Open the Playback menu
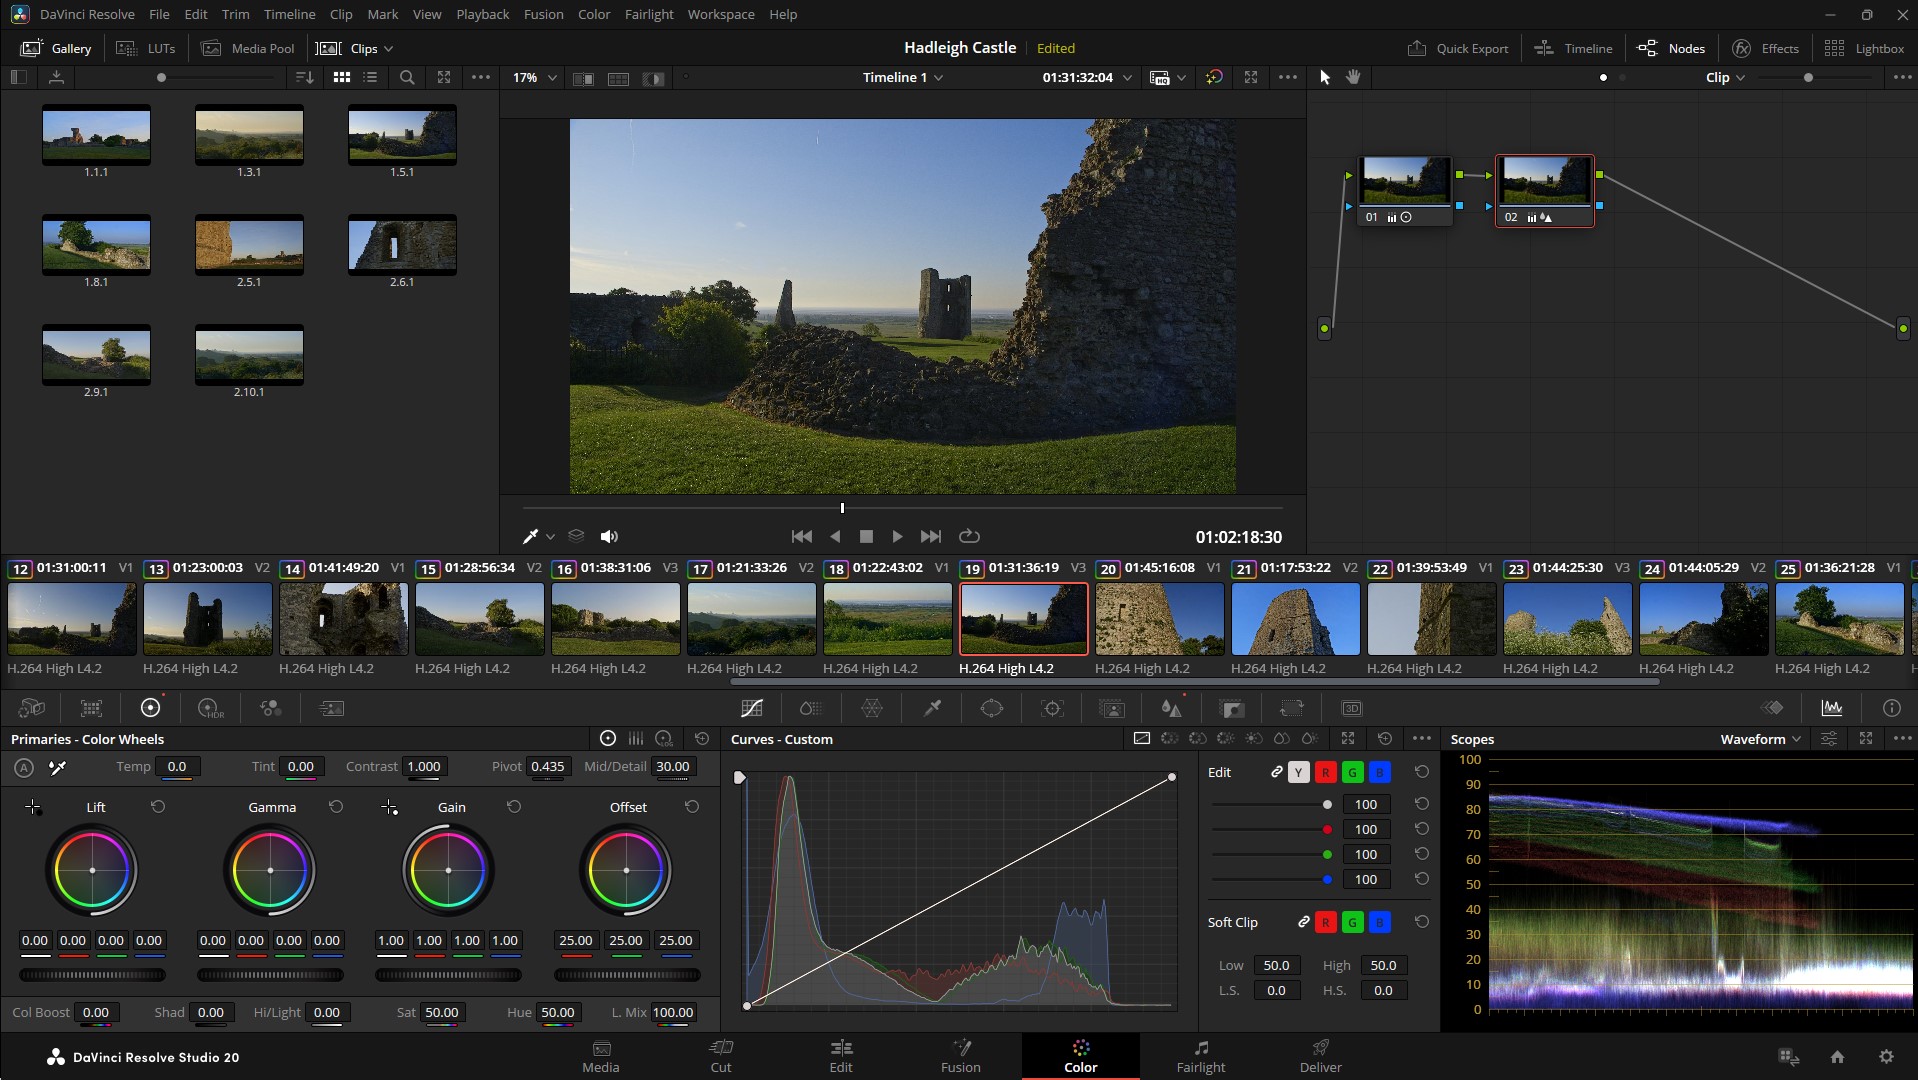Image resolution: width=1918 pixels, height=1080 pixels. click(482, 14)
